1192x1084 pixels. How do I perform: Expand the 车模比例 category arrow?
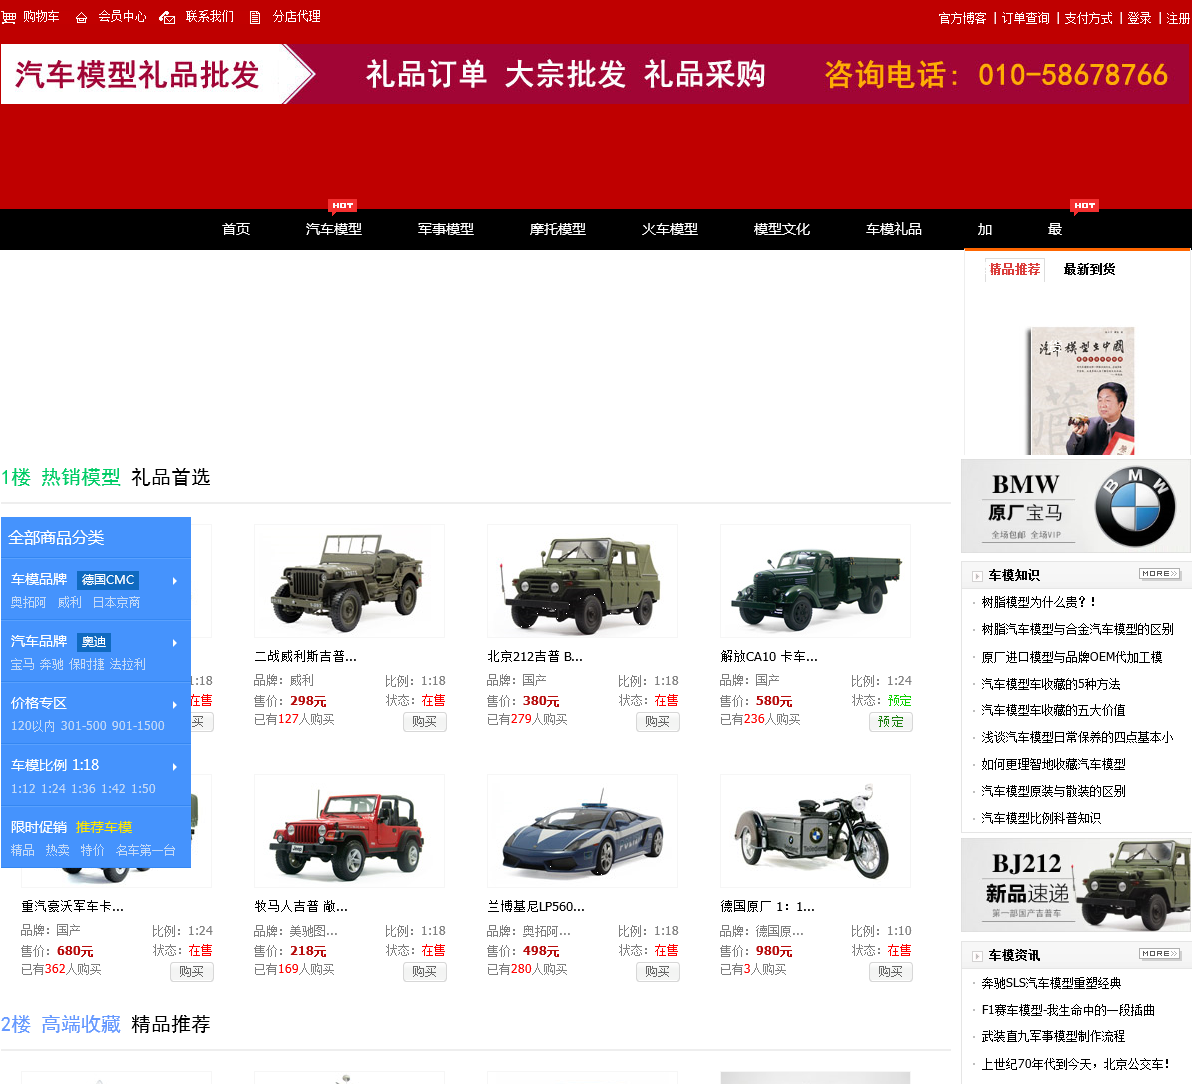point(175,767)
